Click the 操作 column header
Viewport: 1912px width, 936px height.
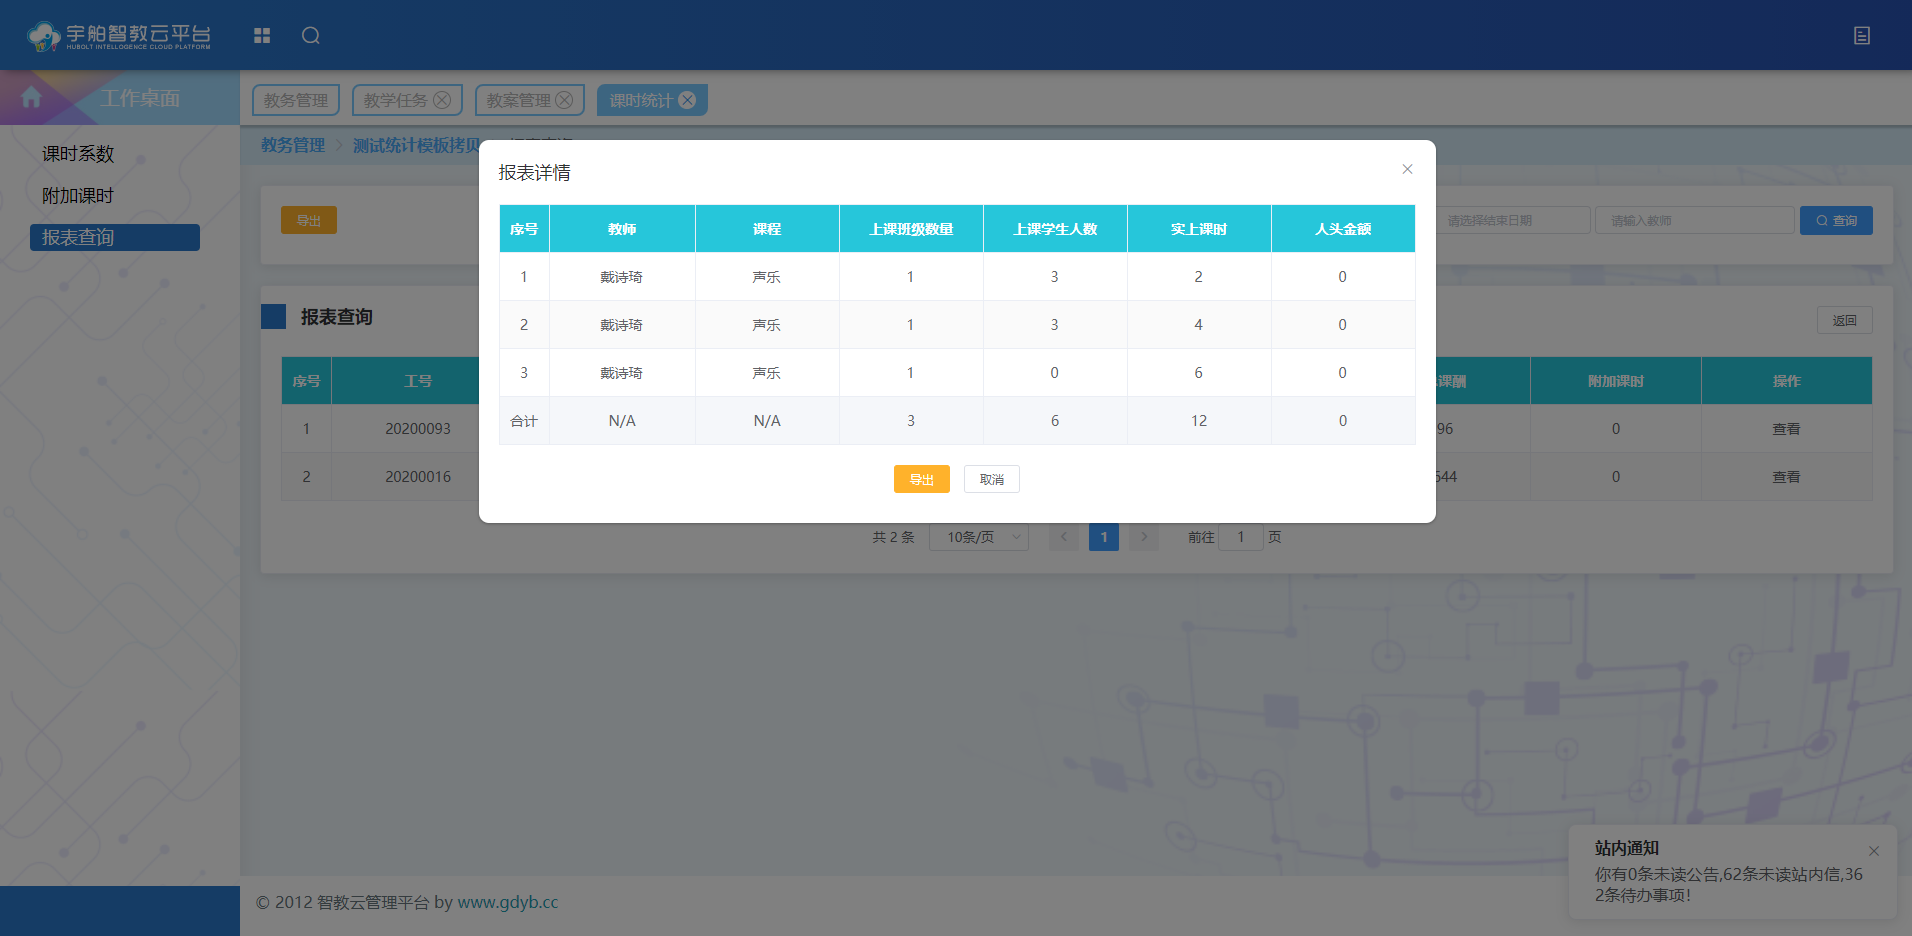point(1786,381)
